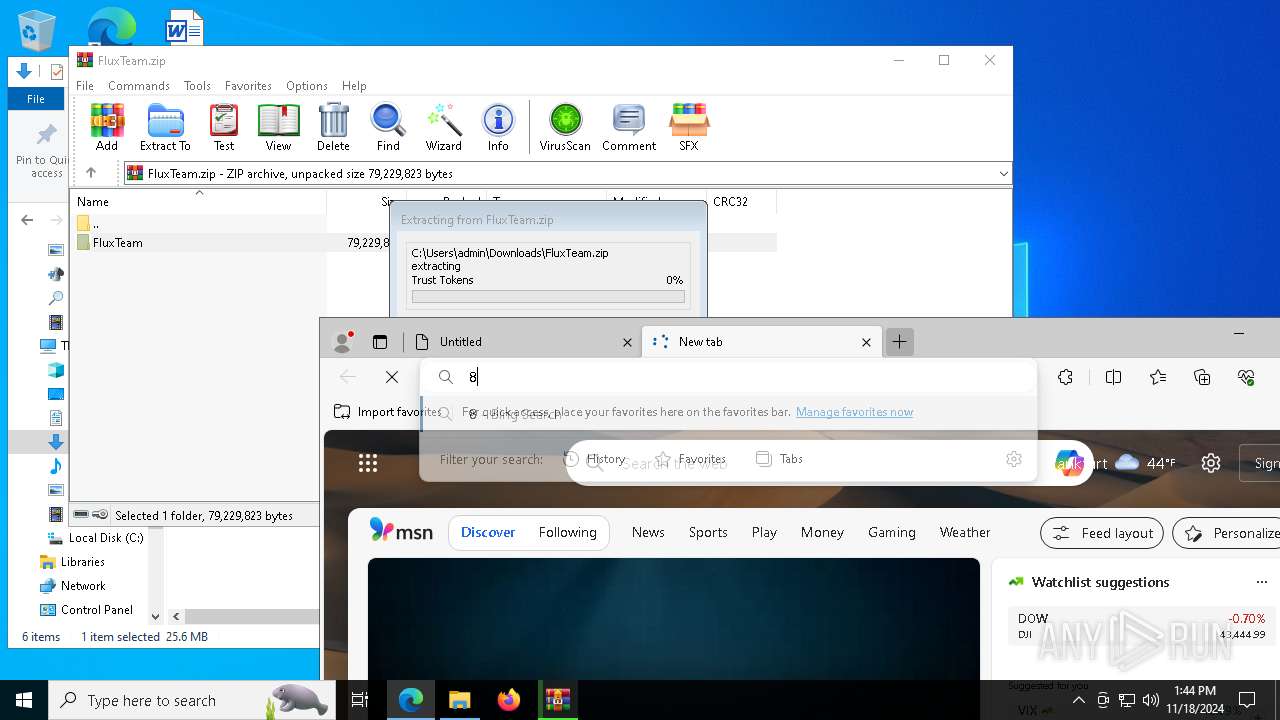Open the Manage favorites now link
1280x720 pixels.
point(854,412)
